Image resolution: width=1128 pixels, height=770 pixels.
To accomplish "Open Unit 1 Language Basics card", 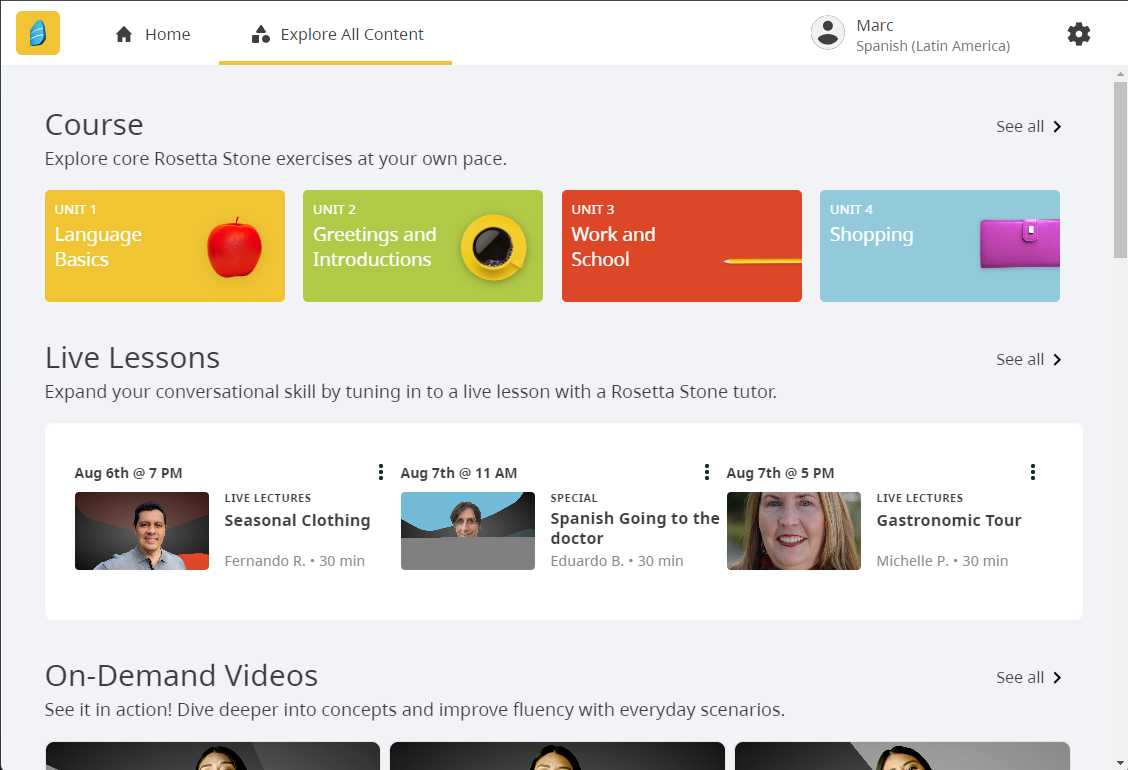I will 165,246.
